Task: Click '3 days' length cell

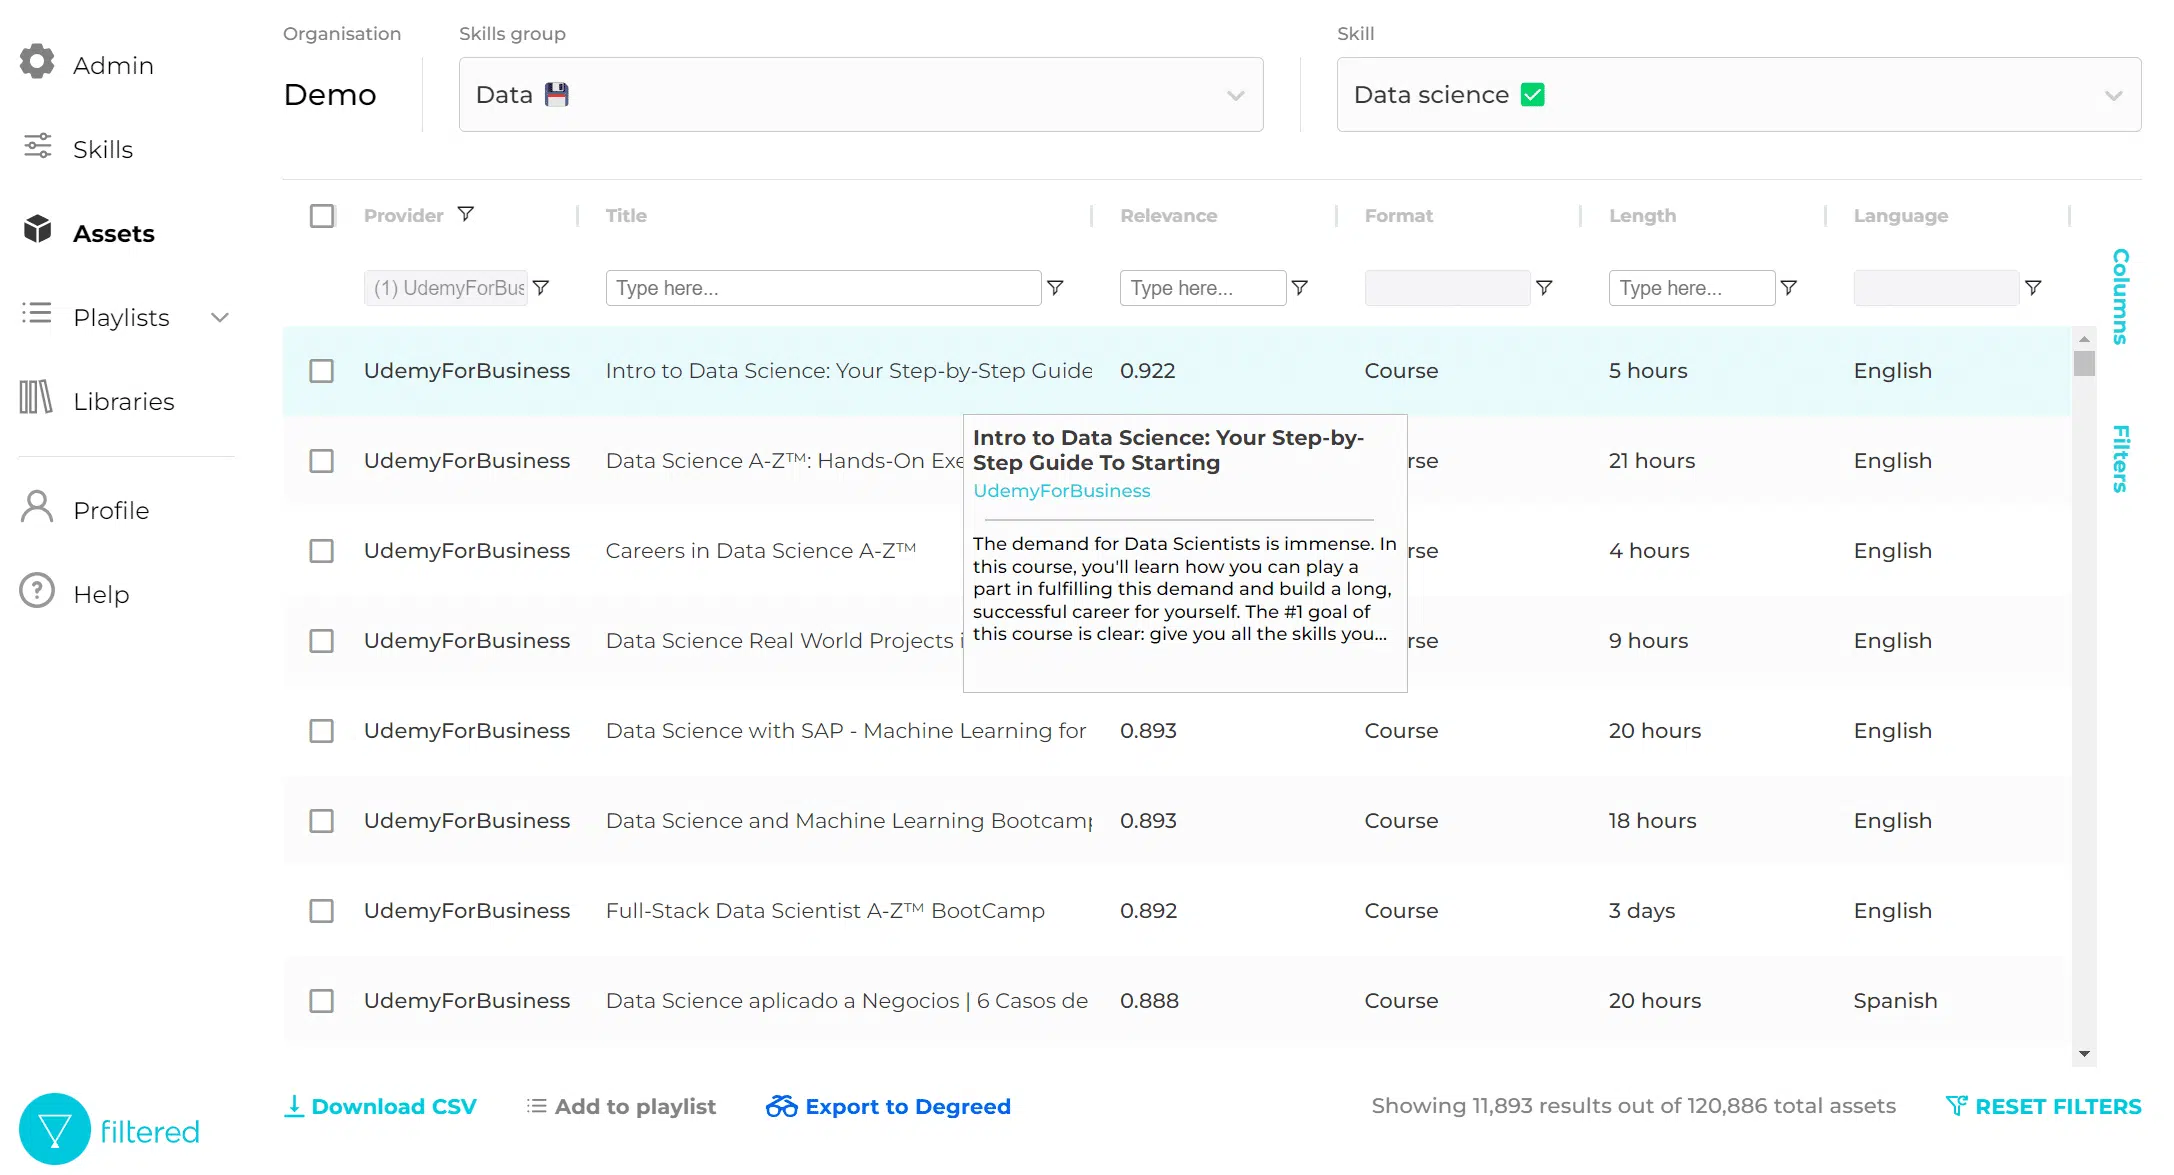Action: pyautogui.click(x=1642, y=911)
